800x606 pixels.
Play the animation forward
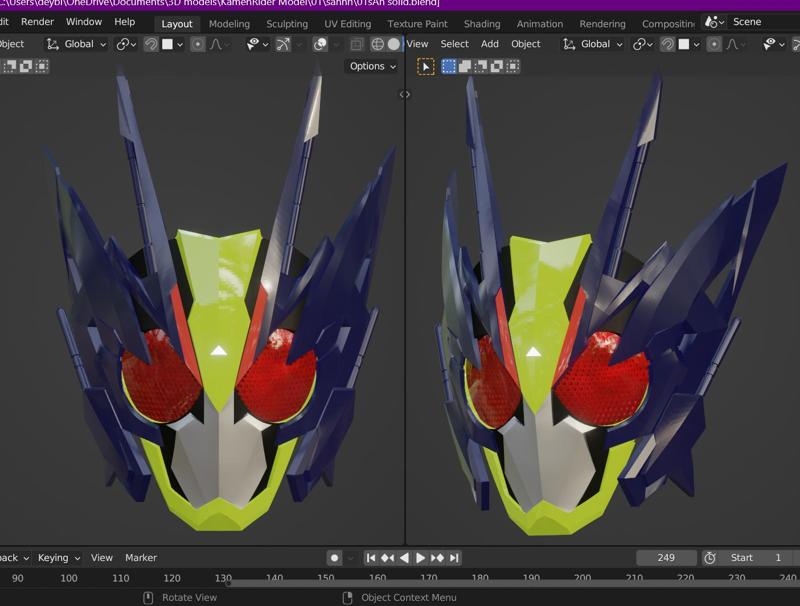click(x=419, y=557)
